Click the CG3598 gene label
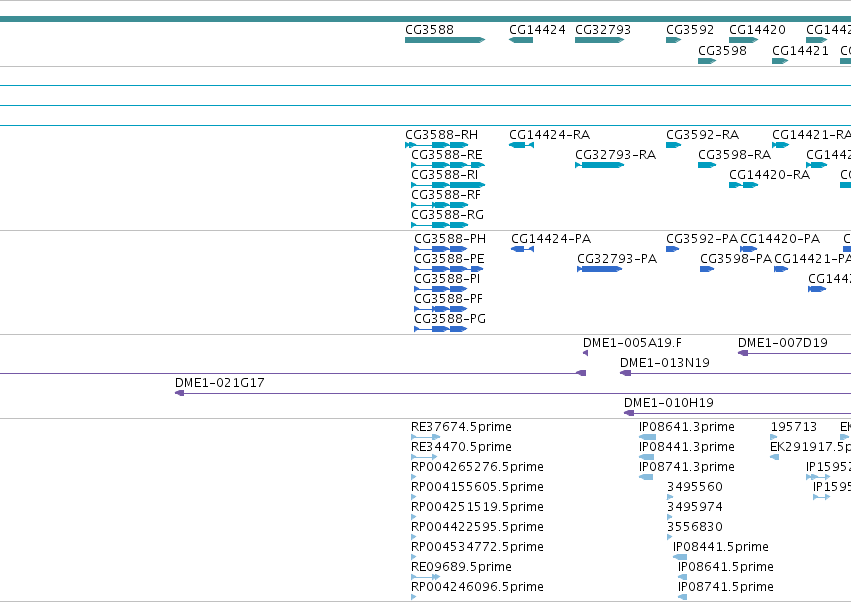Image resolution: width=851 pixels, height=602 pixels. (x=722, y=50)
